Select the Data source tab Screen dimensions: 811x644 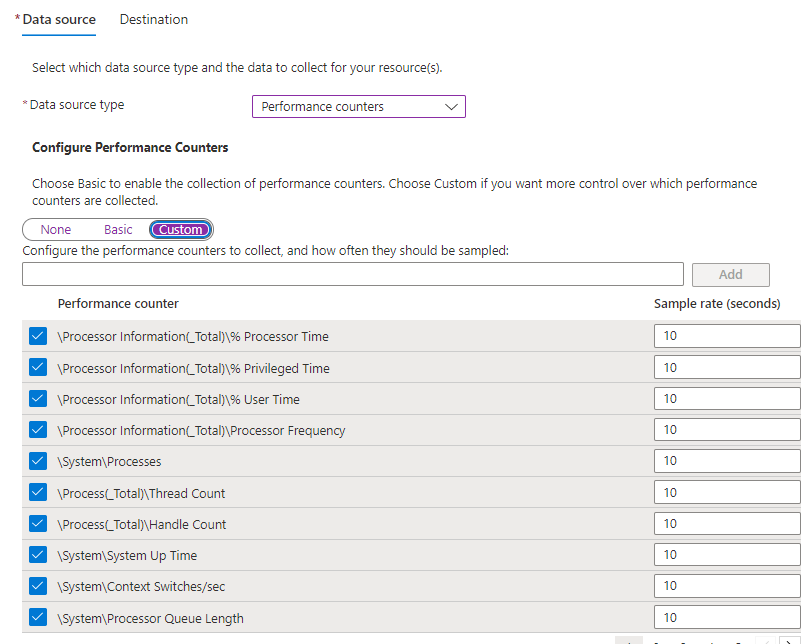point(59,19)
